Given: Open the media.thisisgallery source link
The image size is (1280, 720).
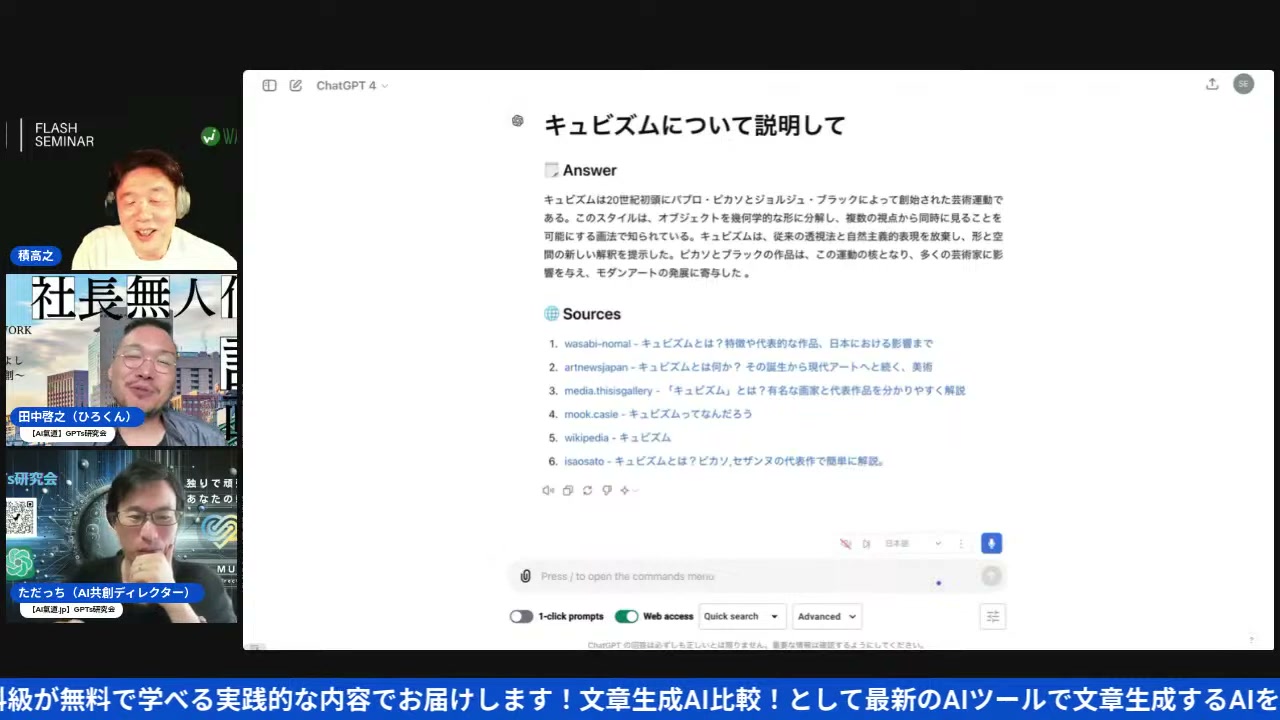Looking at the screenshot, I should [x=764, y=391].
